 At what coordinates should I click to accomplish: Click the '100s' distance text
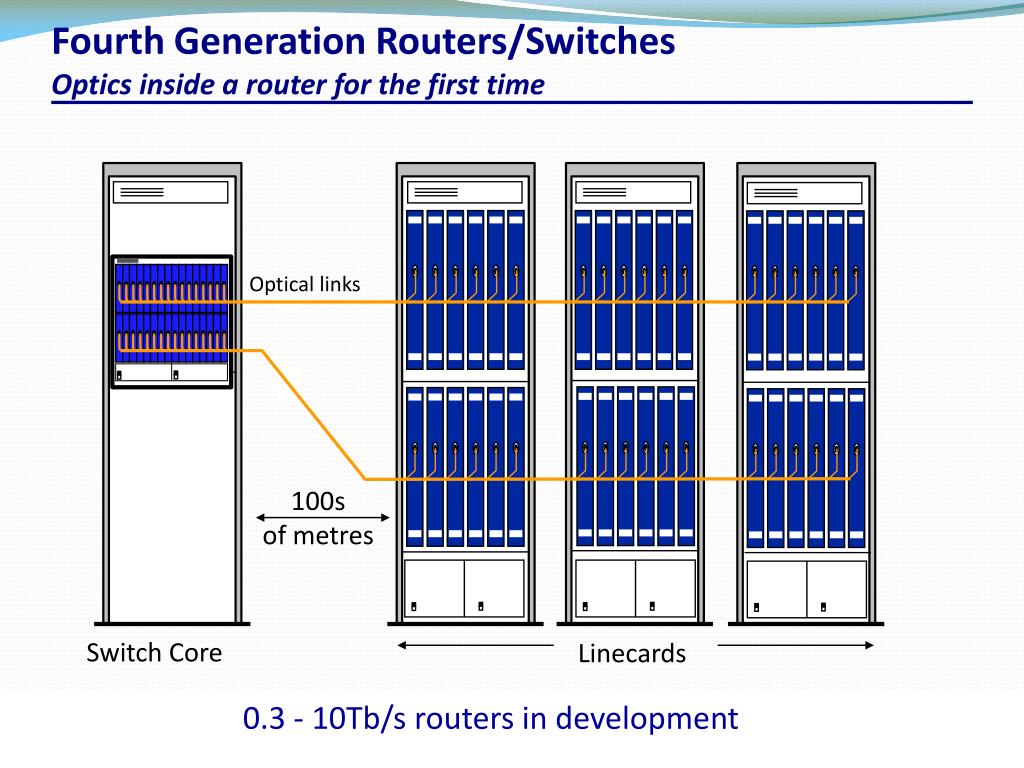(x=318, y=502)
